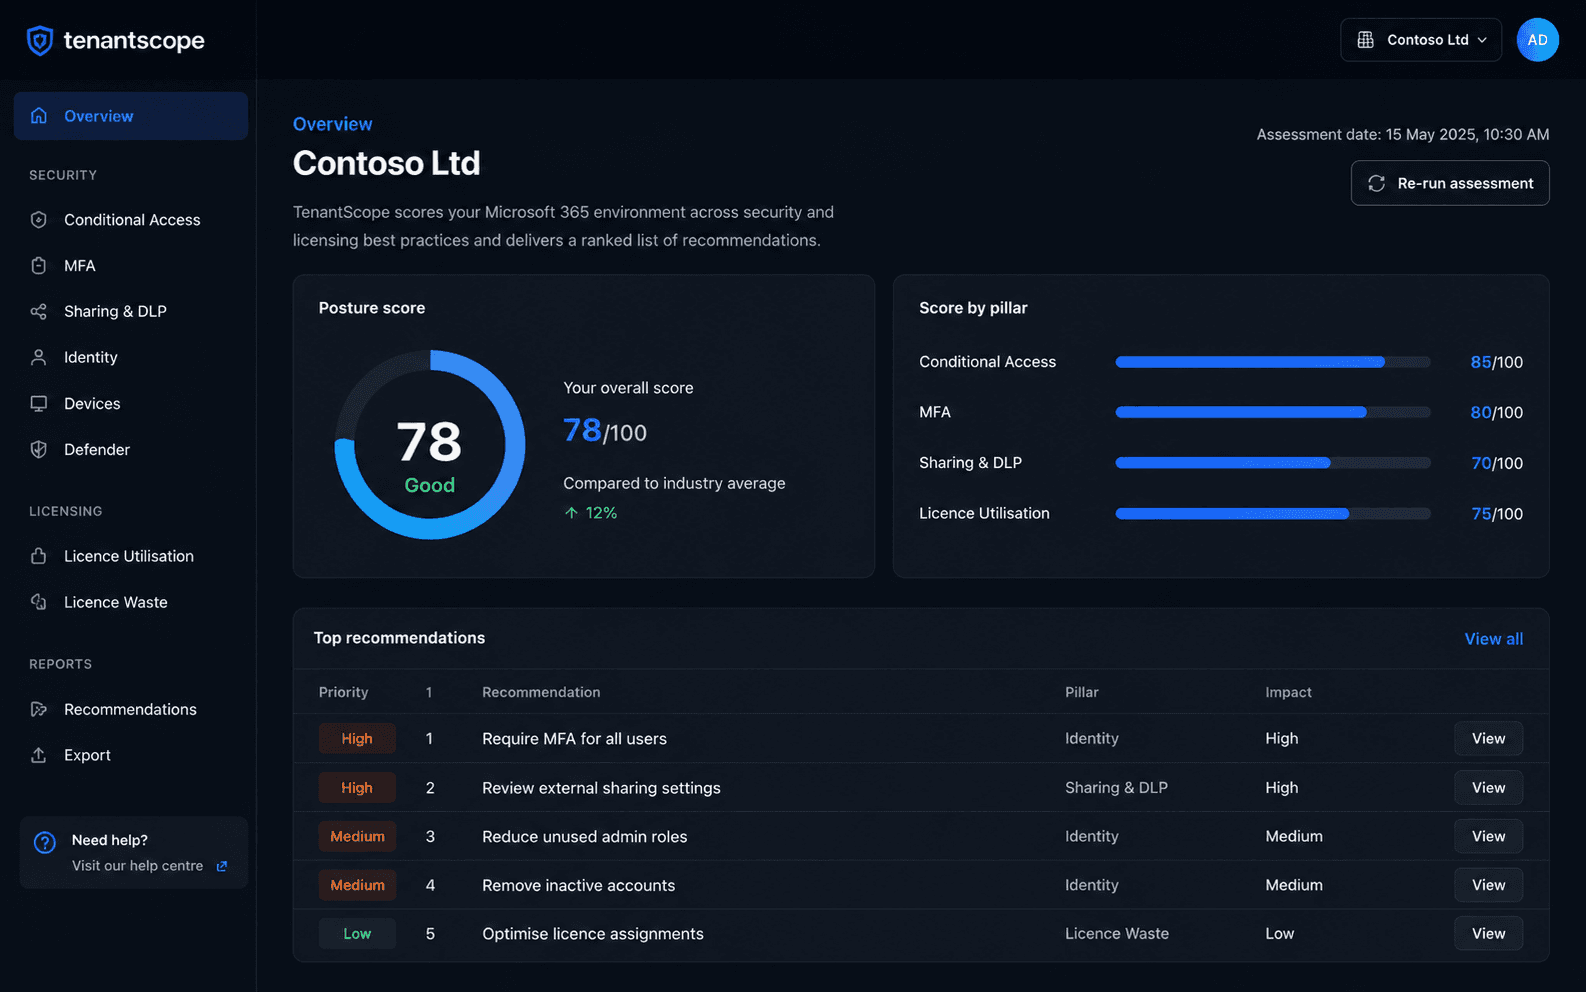Click the Licence Utilisation progress bar
1586x992 pixels.
[1273, 513]
